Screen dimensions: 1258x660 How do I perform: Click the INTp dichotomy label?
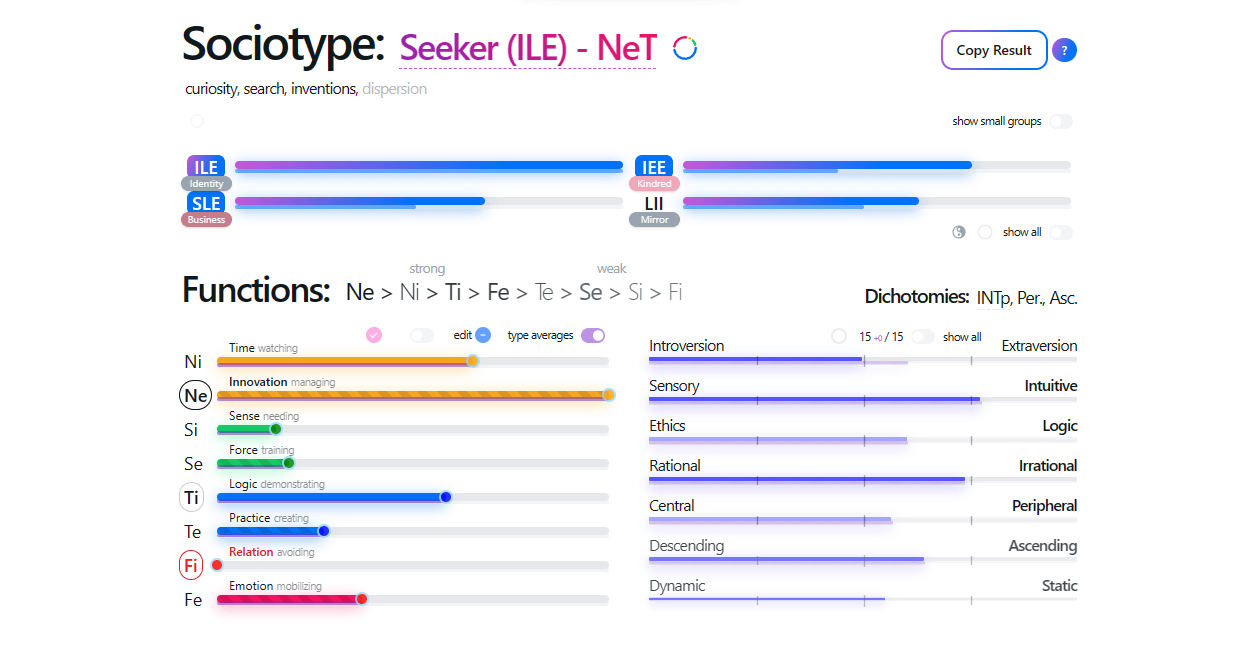(x=991, y=297)
